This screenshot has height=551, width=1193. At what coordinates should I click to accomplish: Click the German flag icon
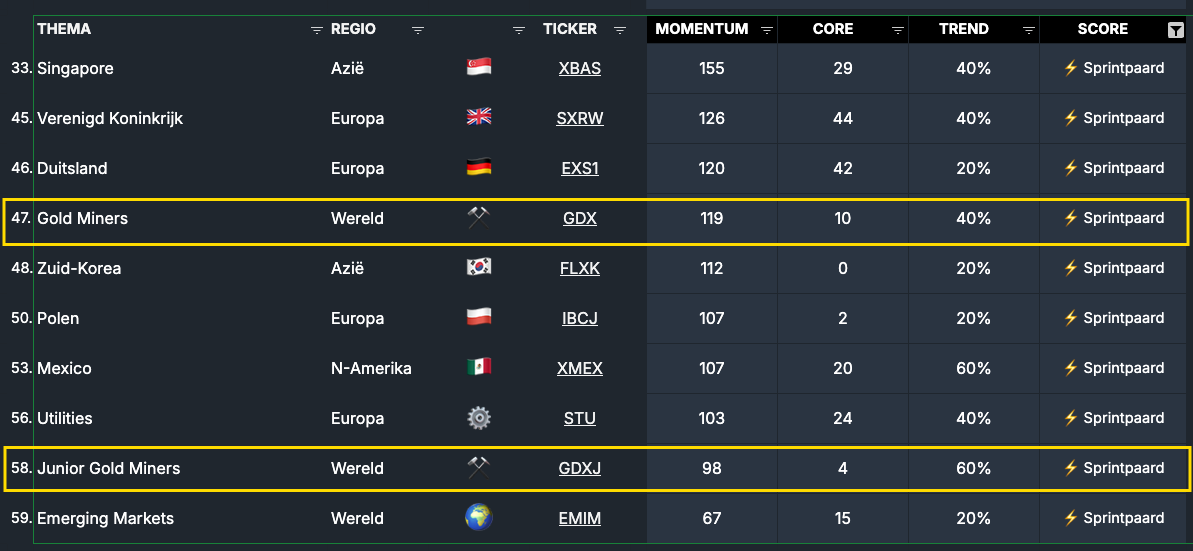479,168
